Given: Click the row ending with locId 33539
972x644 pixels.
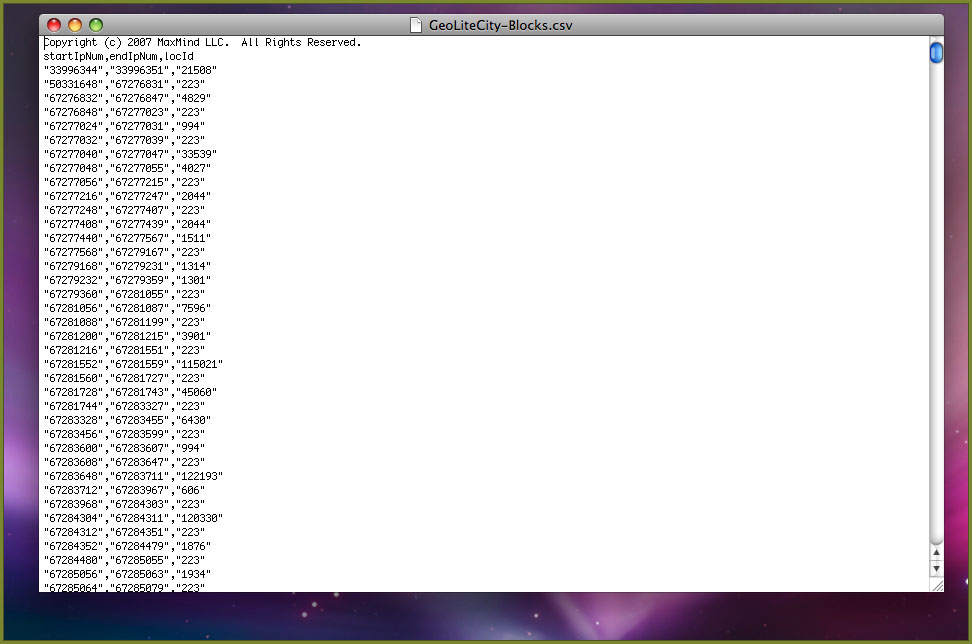Looking at the screenshot, I should pyautogui.click(x=130, y=155).
